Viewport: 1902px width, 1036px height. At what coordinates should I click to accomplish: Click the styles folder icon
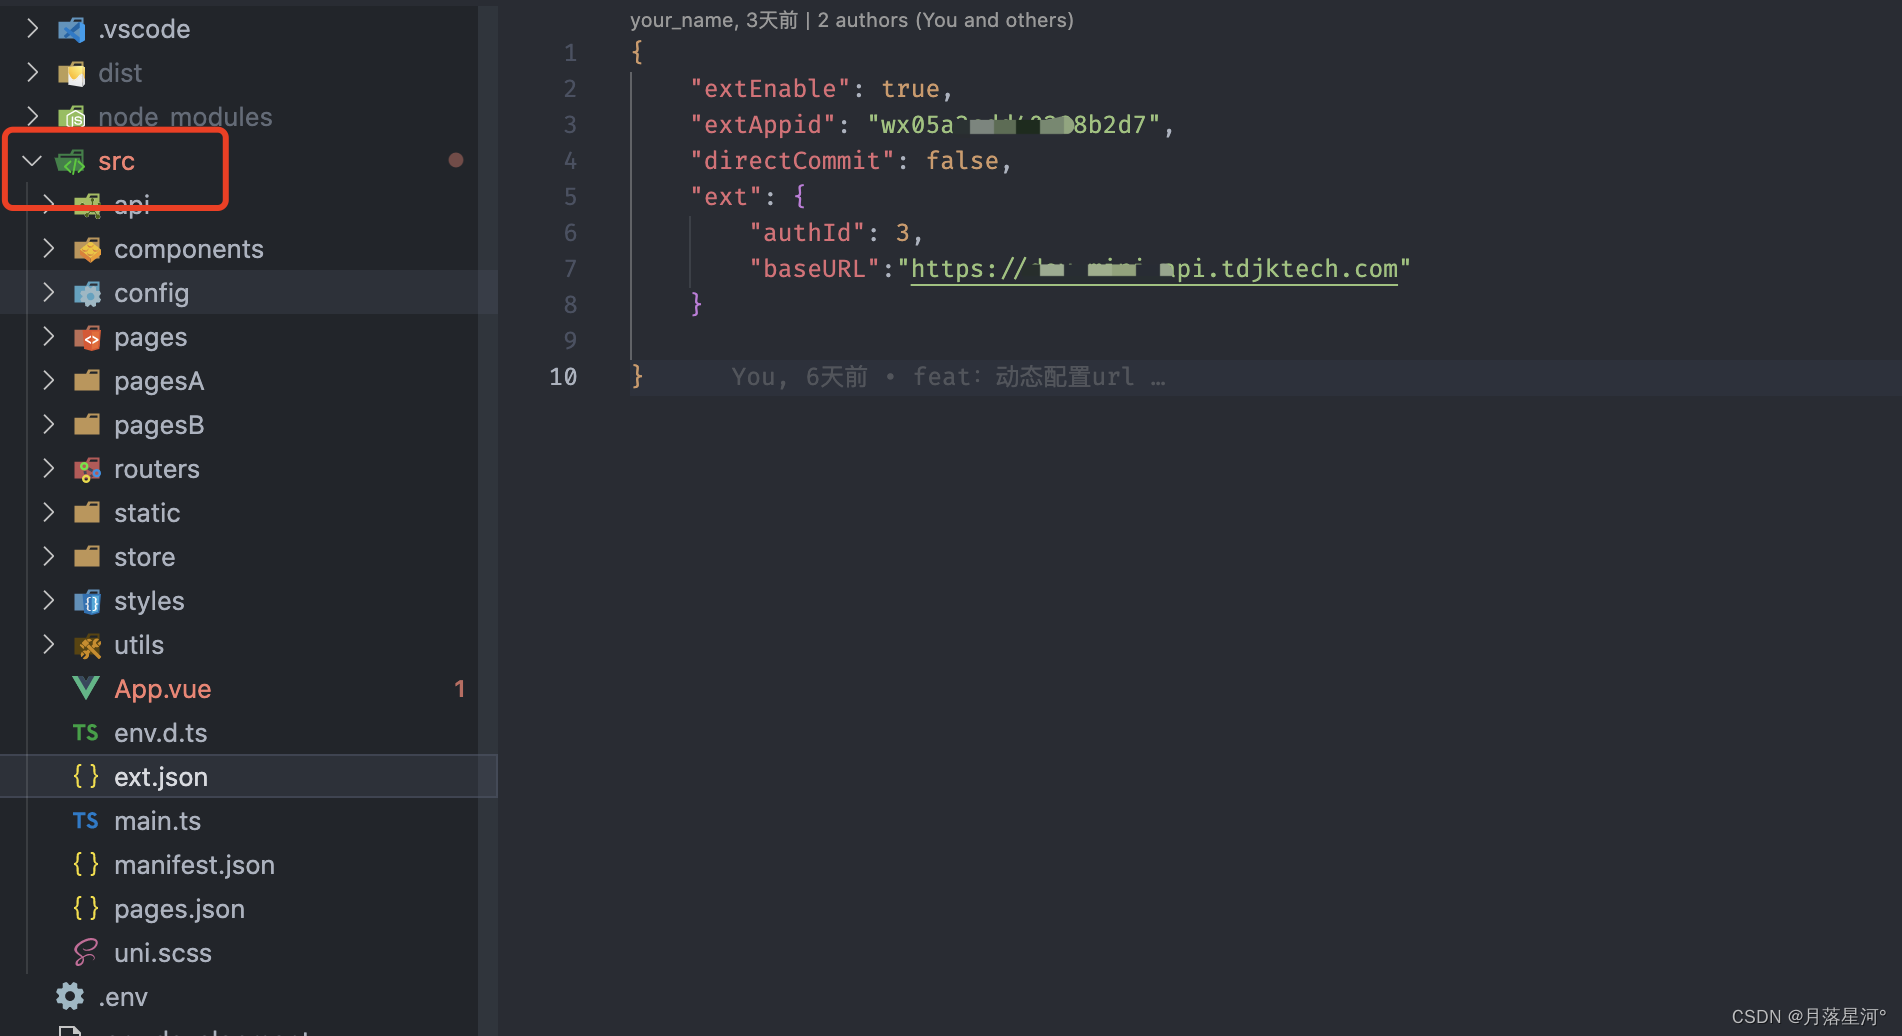[86, 600]
